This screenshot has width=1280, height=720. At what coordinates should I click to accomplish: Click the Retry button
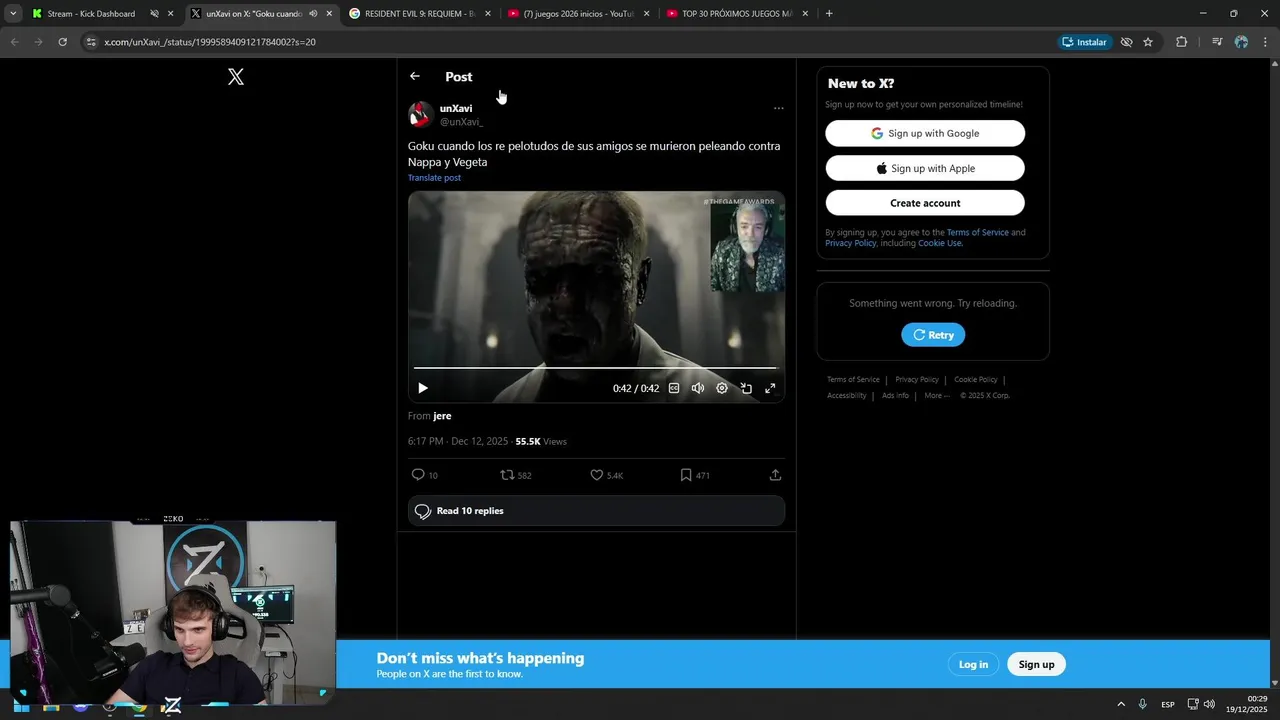(x=933, y=335)
